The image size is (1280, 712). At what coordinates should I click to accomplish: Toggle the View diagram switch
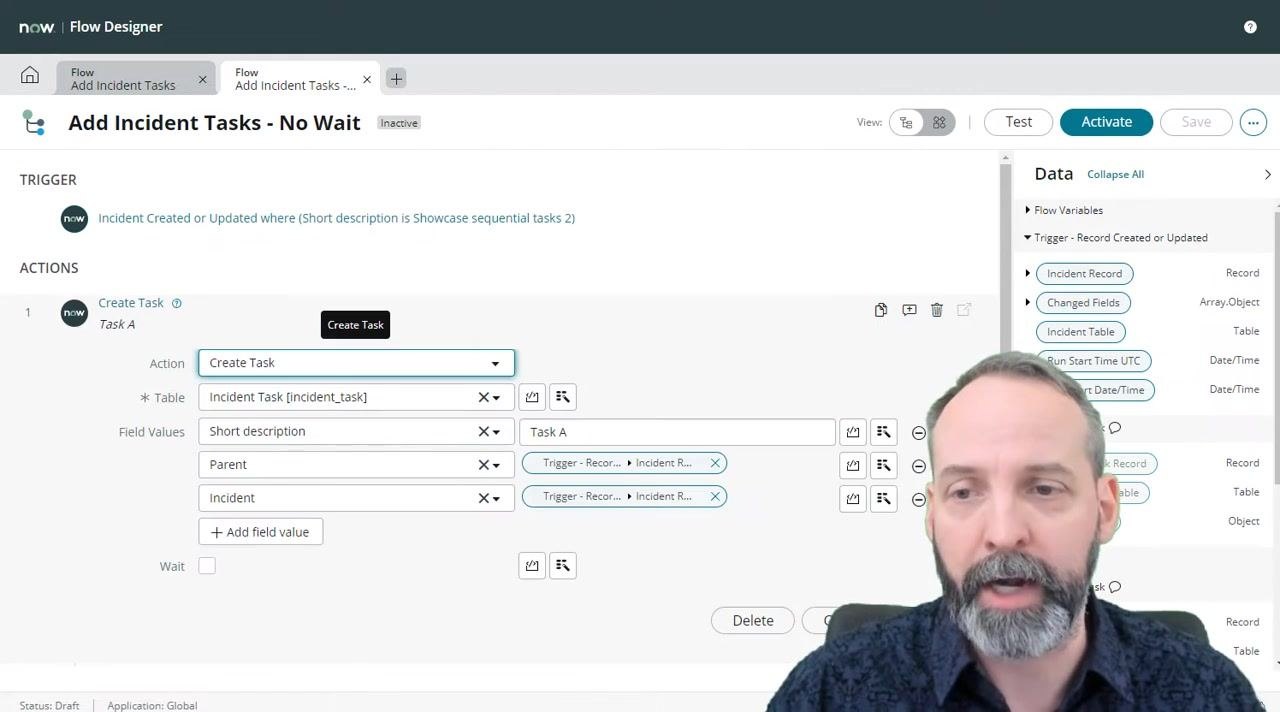(922, 122)
